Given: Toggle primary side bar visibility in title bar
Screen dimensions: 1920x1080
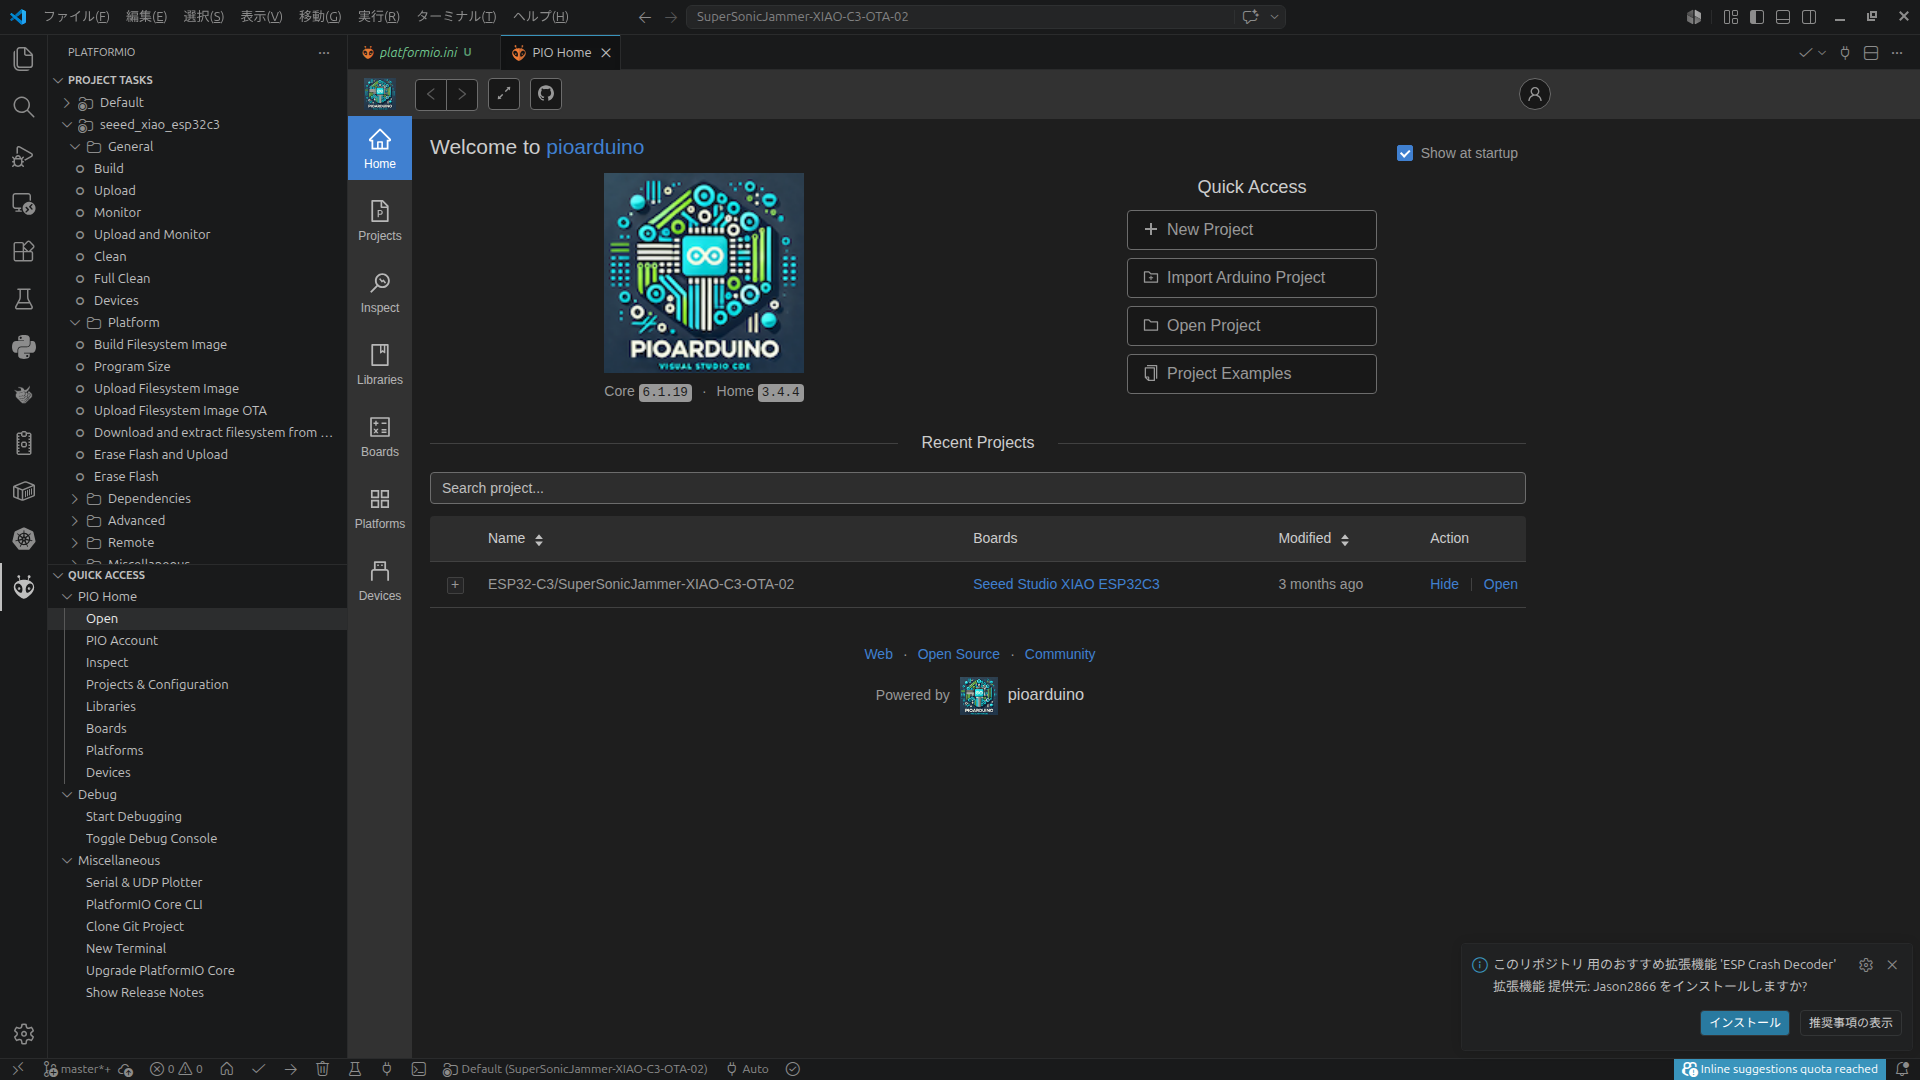Looking at the screenshot, I should [x=1757, y=17].
